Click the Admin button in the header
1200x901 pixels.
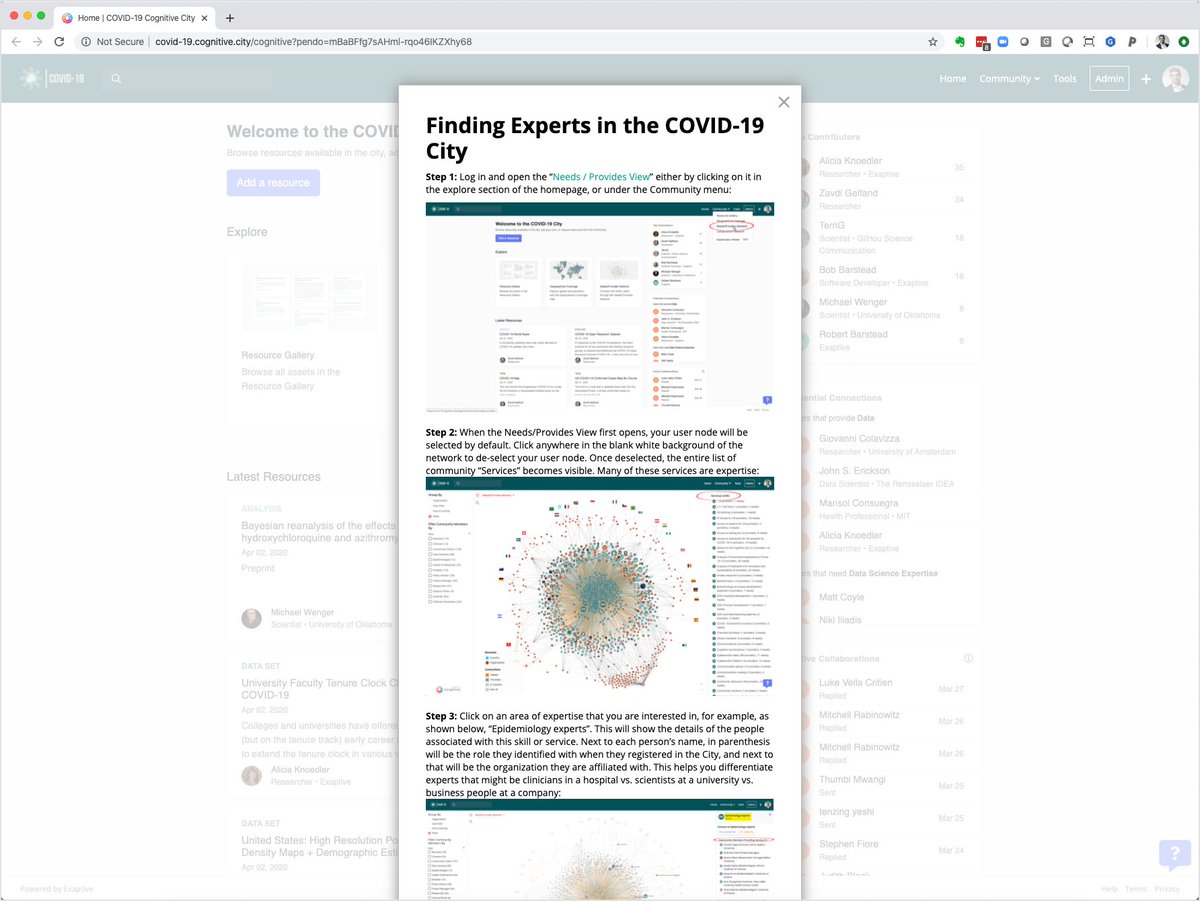point(1109,79)
